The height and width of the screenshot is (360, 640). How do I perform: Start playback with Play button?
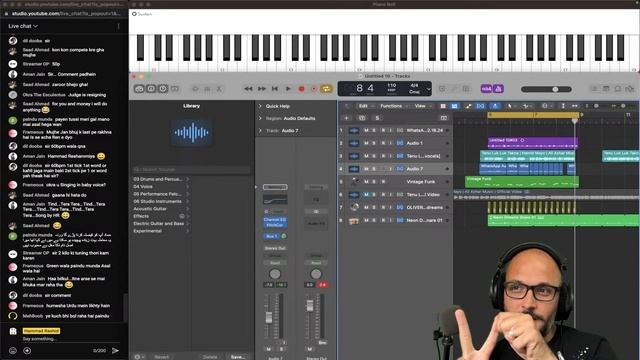288,89
